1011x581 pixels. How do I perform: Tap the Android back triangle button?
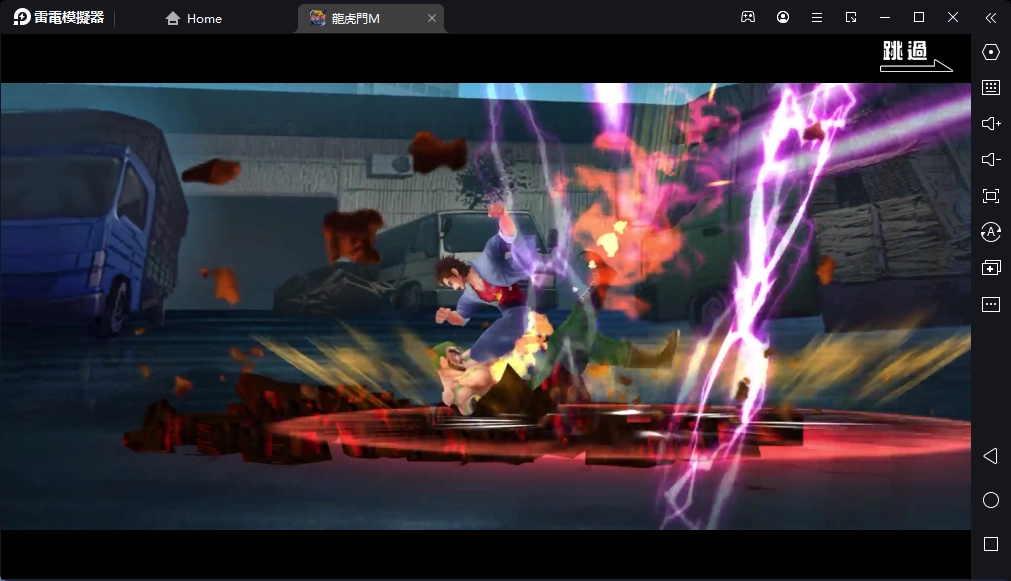pyautogui.click(x=991, y=457)
